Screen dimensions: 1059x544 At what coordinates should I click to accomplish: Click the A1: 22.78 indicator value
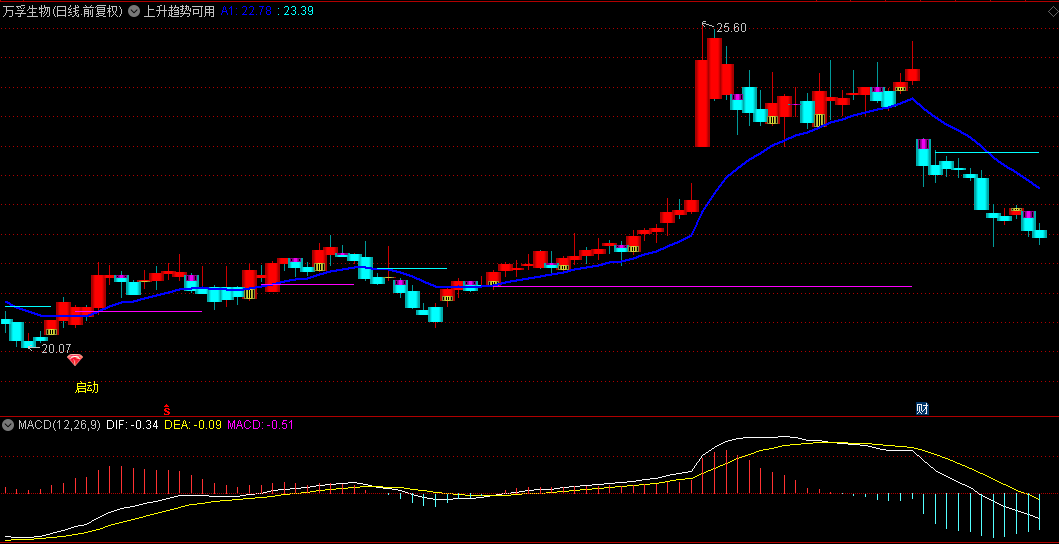pyautogui.click(x=247, y=11)
